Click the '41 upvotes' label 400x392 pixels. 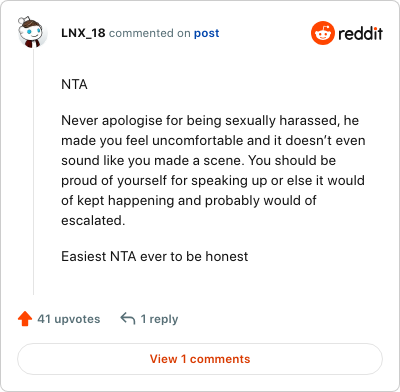click(69, 319)
